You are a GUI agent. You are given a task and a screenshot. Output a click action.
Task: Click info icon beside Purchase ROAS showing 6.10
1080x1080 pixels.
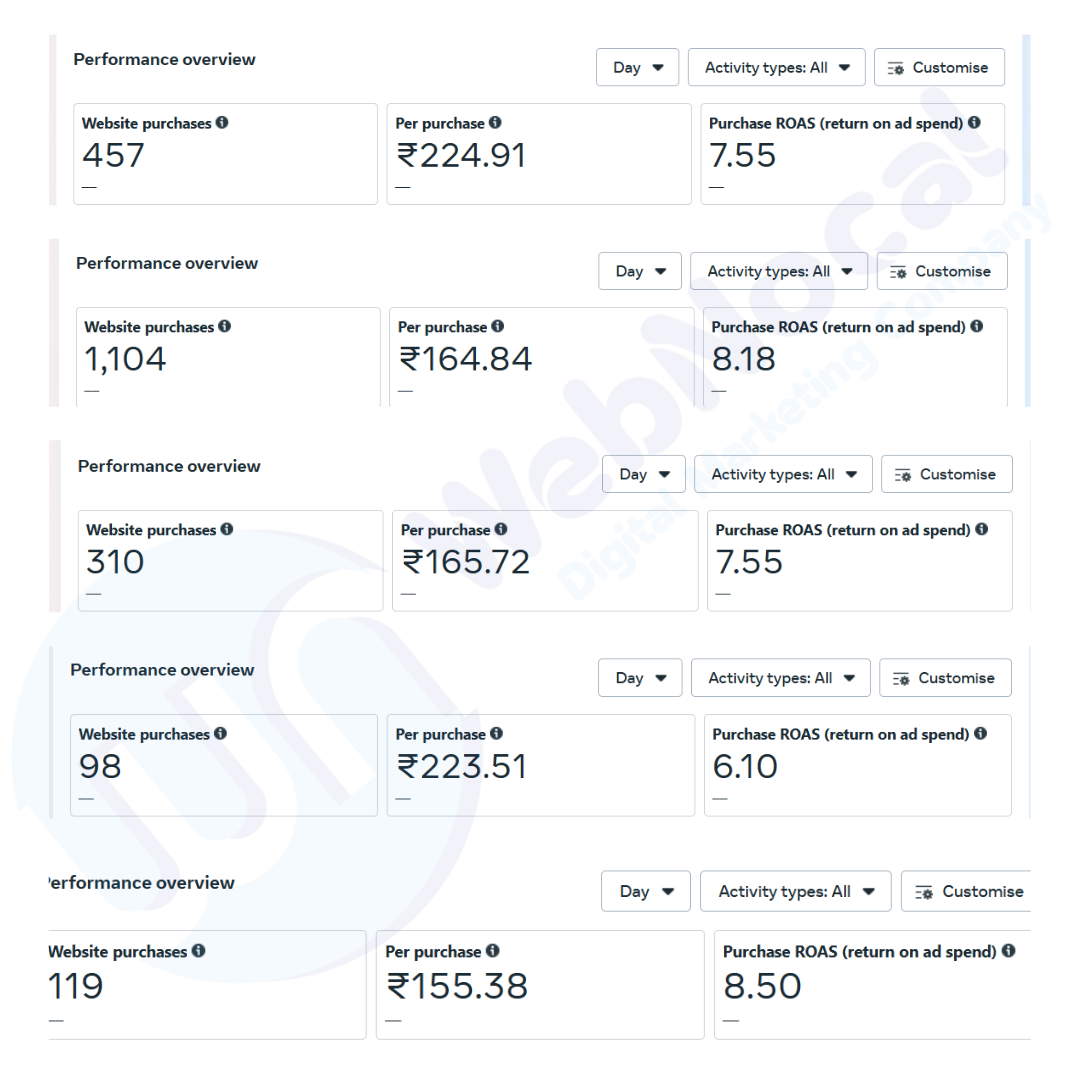tap(980, 733)
